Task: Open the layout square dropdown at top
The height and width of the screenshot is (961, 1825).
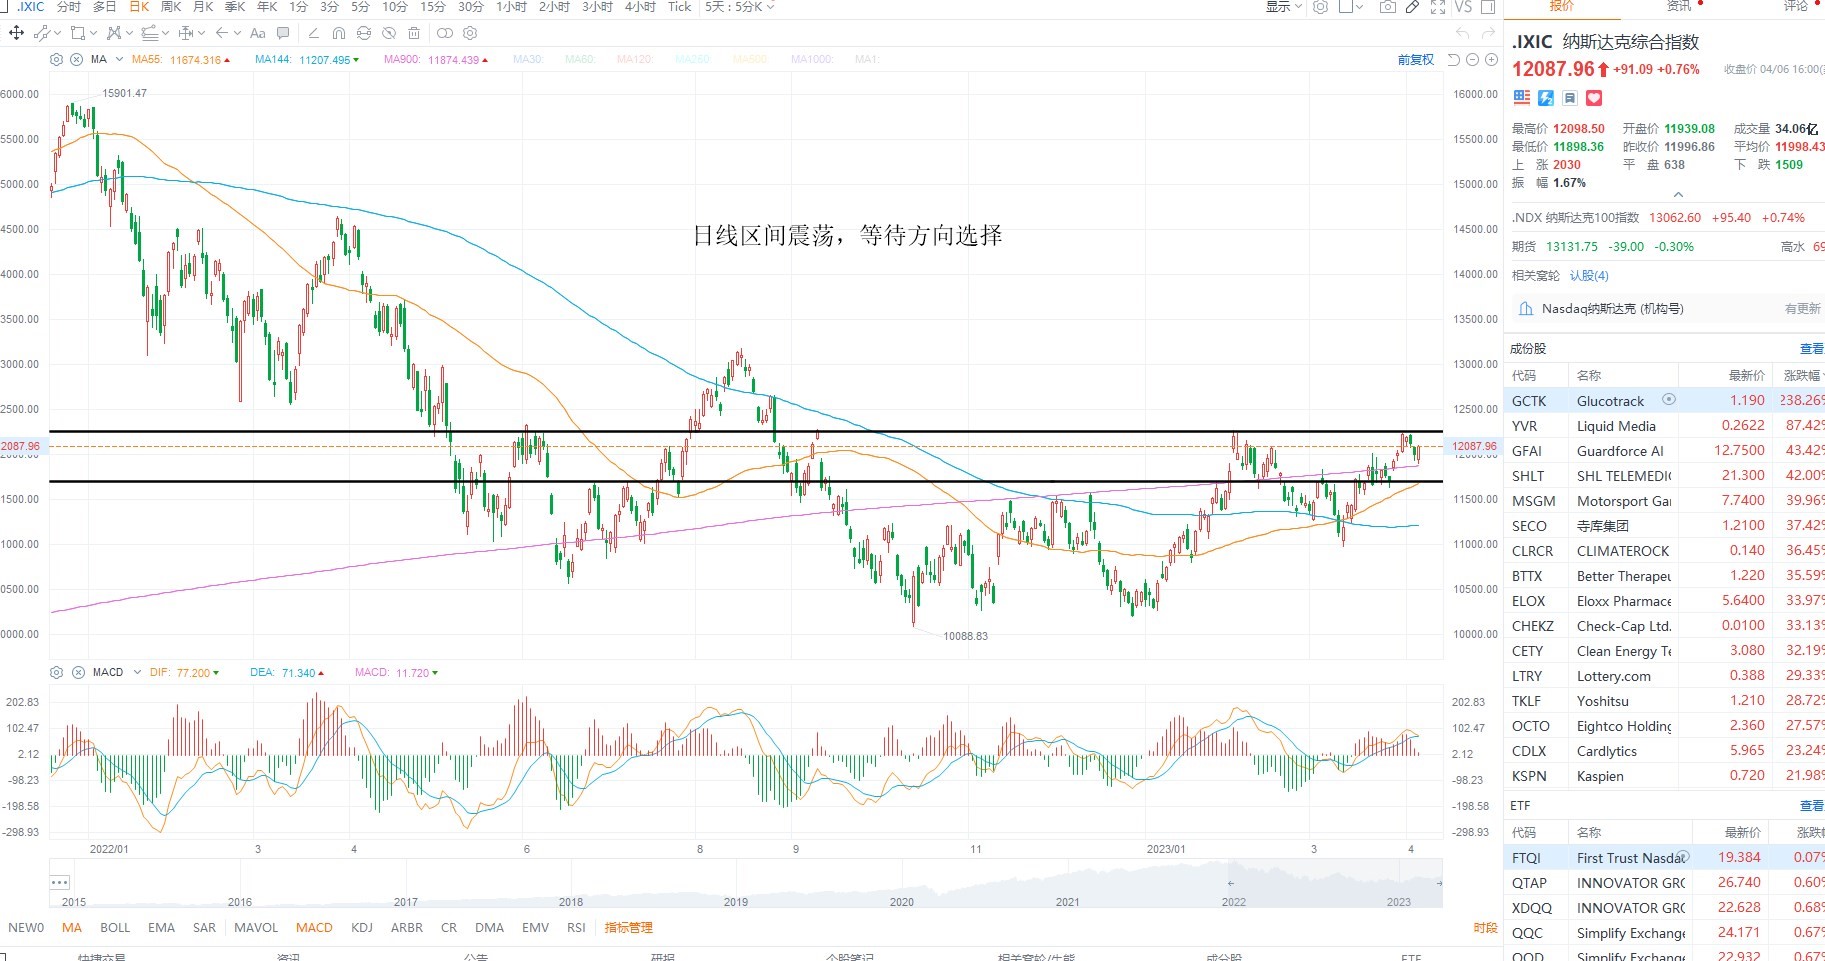Action: (1351, 7)
